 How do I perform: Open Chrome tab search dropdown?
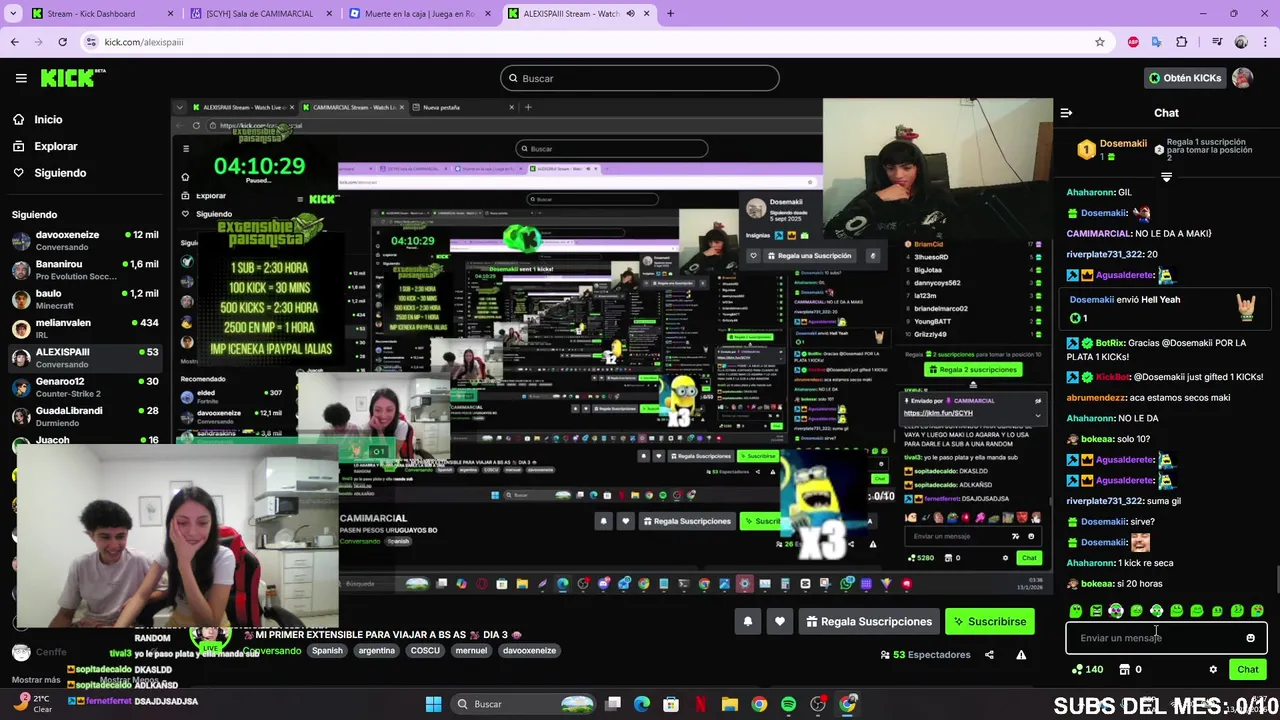tap(13, 14)
